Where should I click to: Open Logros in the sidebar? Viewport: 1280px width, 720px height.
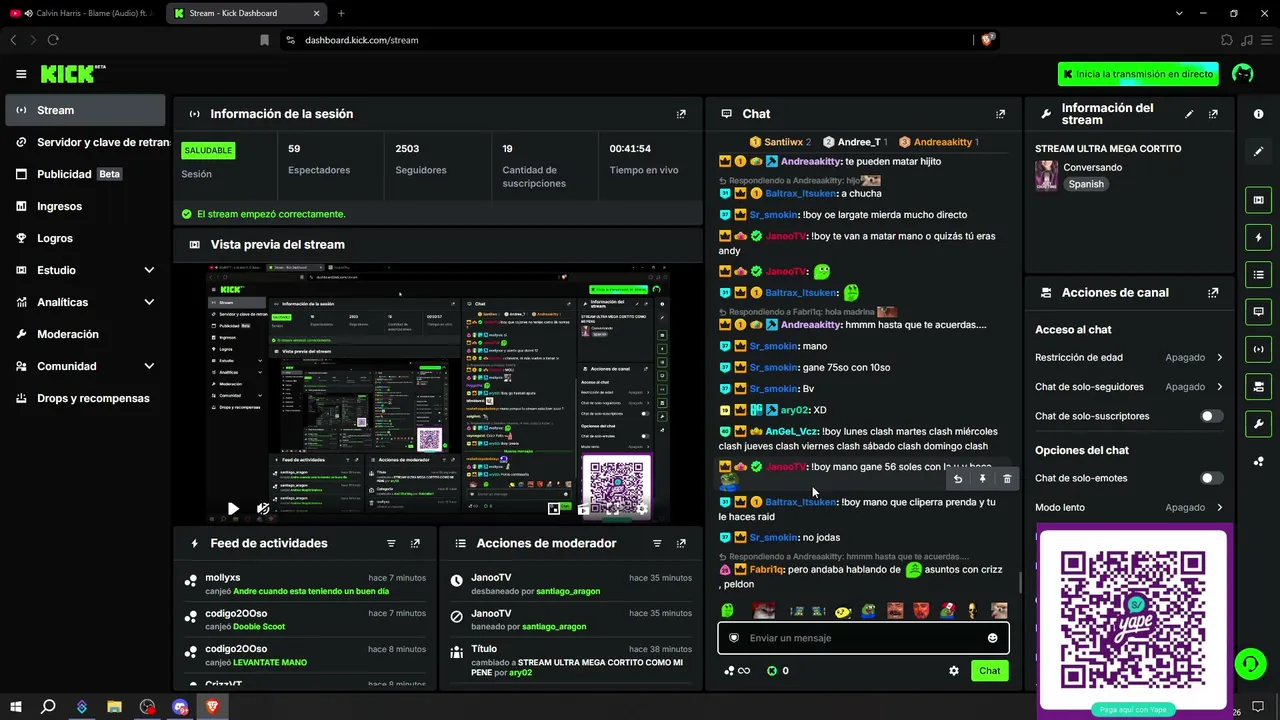[x=85, y=238]
